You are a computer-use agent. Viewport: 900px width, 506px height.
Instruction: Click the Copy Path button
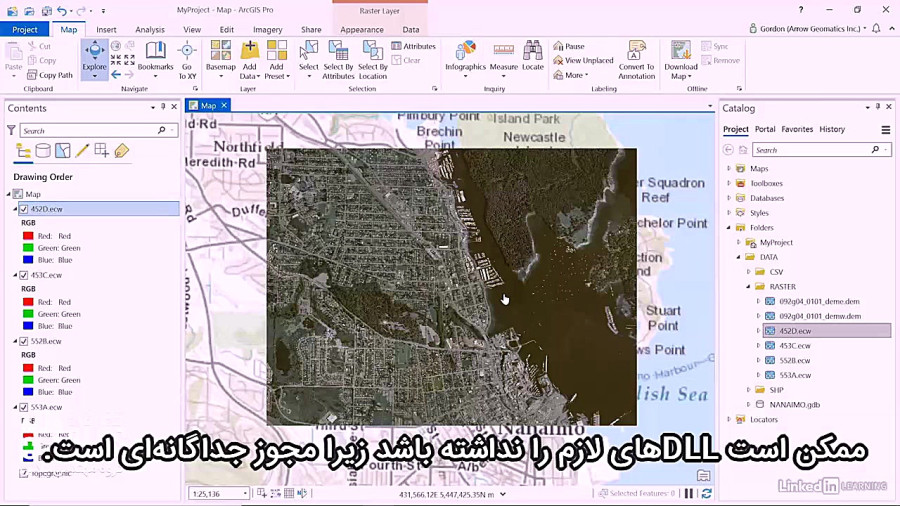point(50,75)
